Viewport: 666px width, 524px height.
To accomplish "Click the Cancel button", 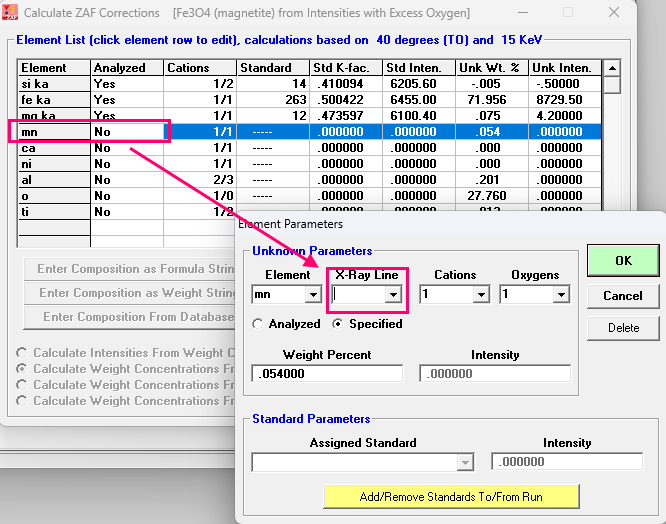I will point(623,296).
